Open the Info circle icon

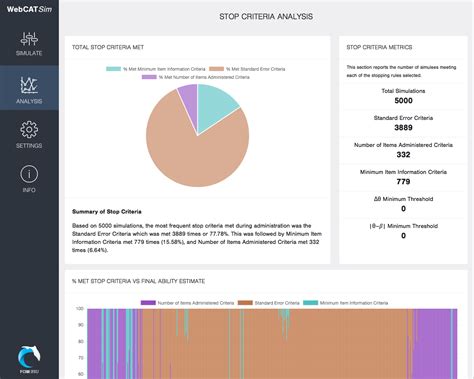click(x=29, y=174)
